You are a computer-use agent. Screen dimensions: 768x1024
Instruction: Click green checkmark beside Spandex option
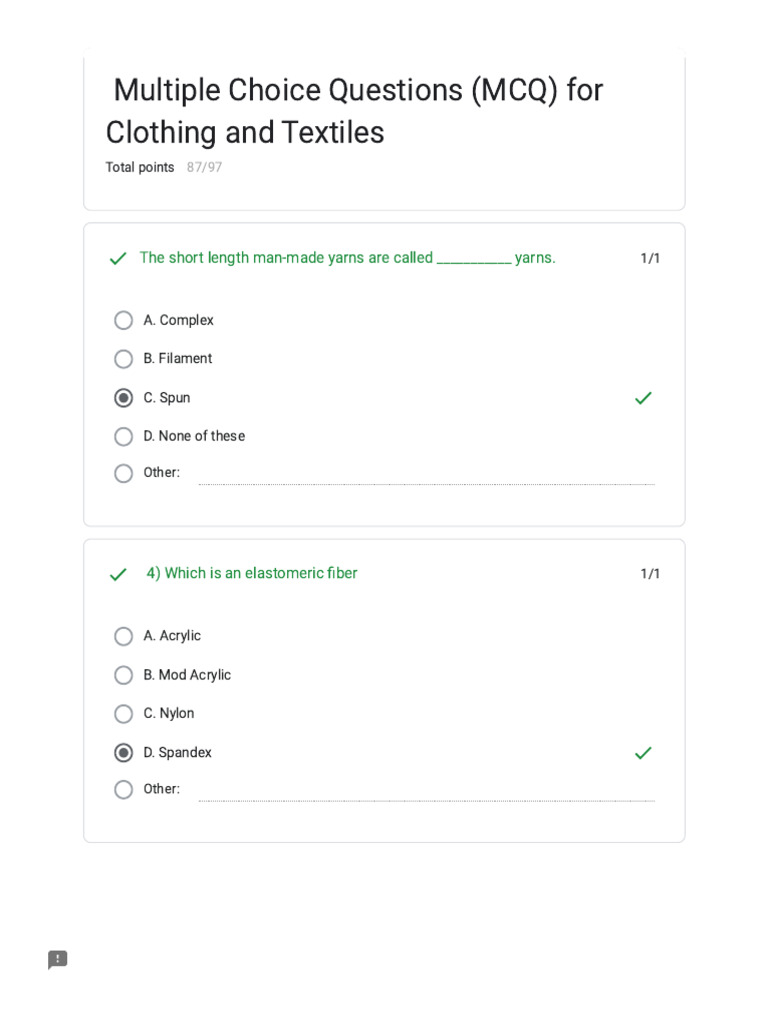click(643, 753)
